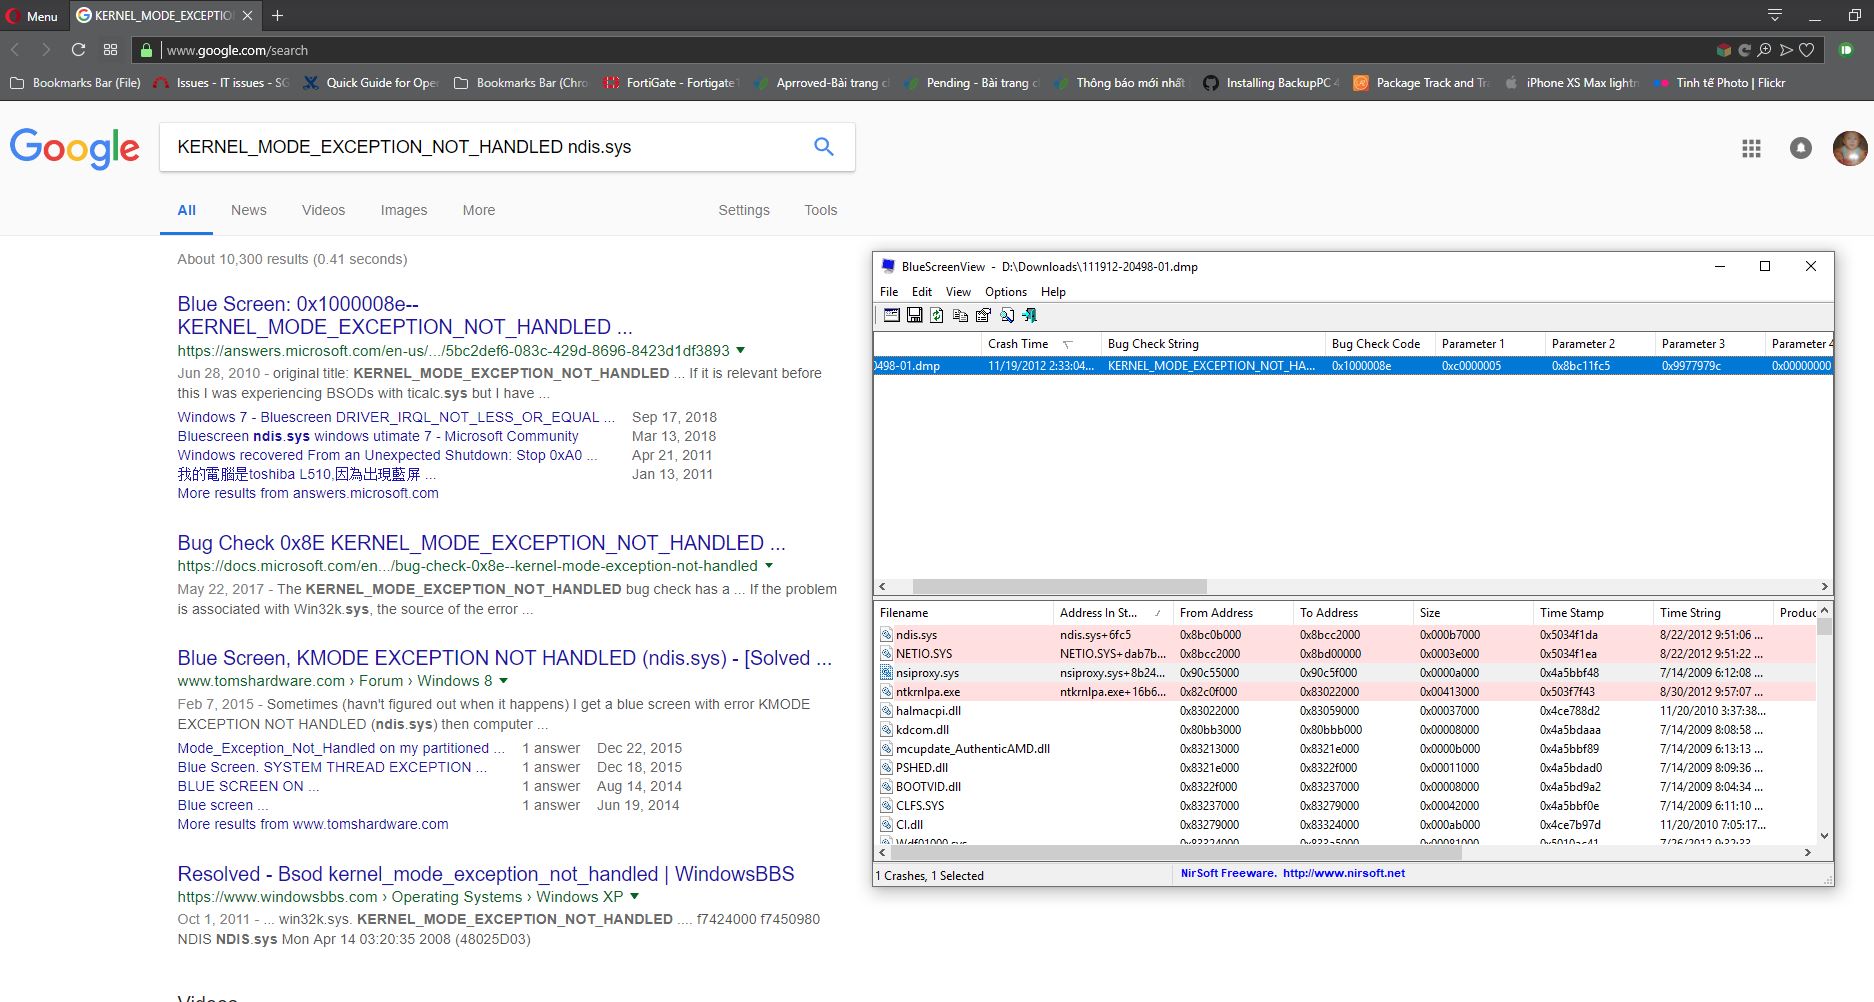Open the Edit menu in BlueScreenView
The image size is (1874, 1002).
click(922, 292)
